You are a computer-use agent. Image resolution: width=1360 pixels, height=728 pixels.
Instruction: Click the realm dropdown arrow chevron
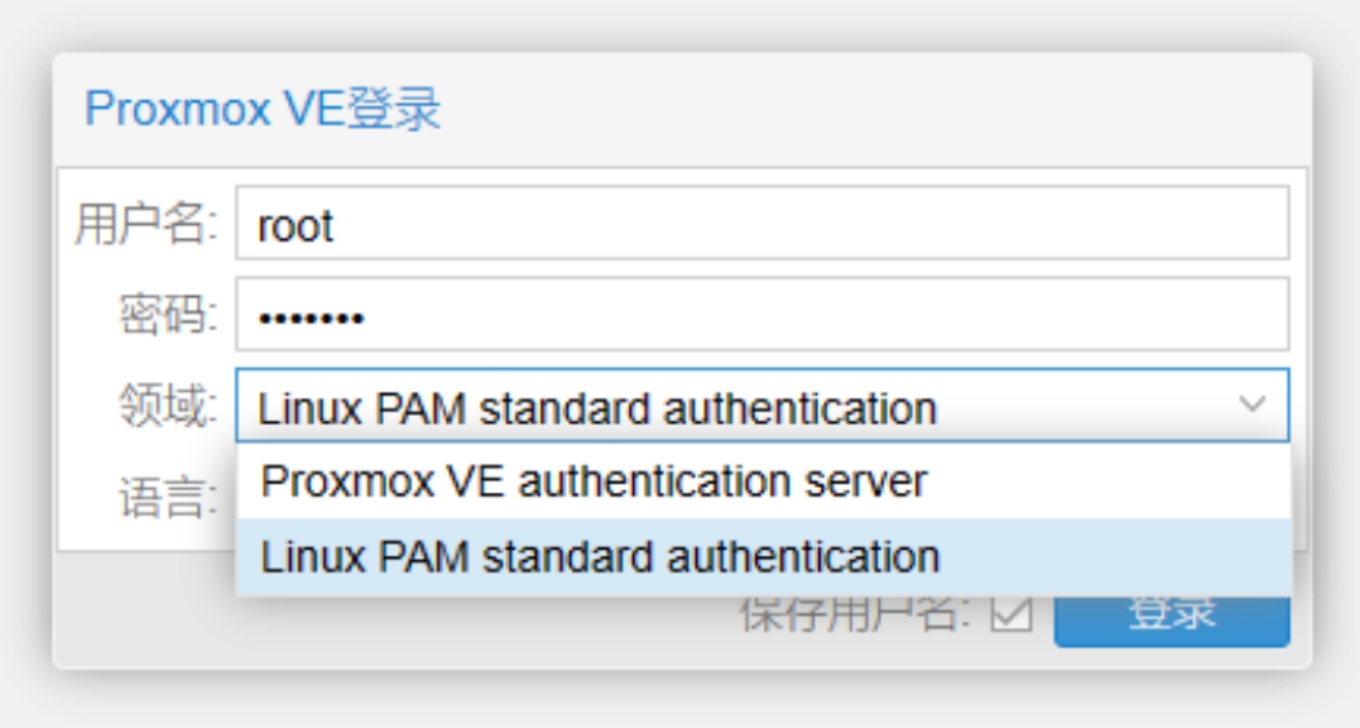click(x=1252, y=405)
